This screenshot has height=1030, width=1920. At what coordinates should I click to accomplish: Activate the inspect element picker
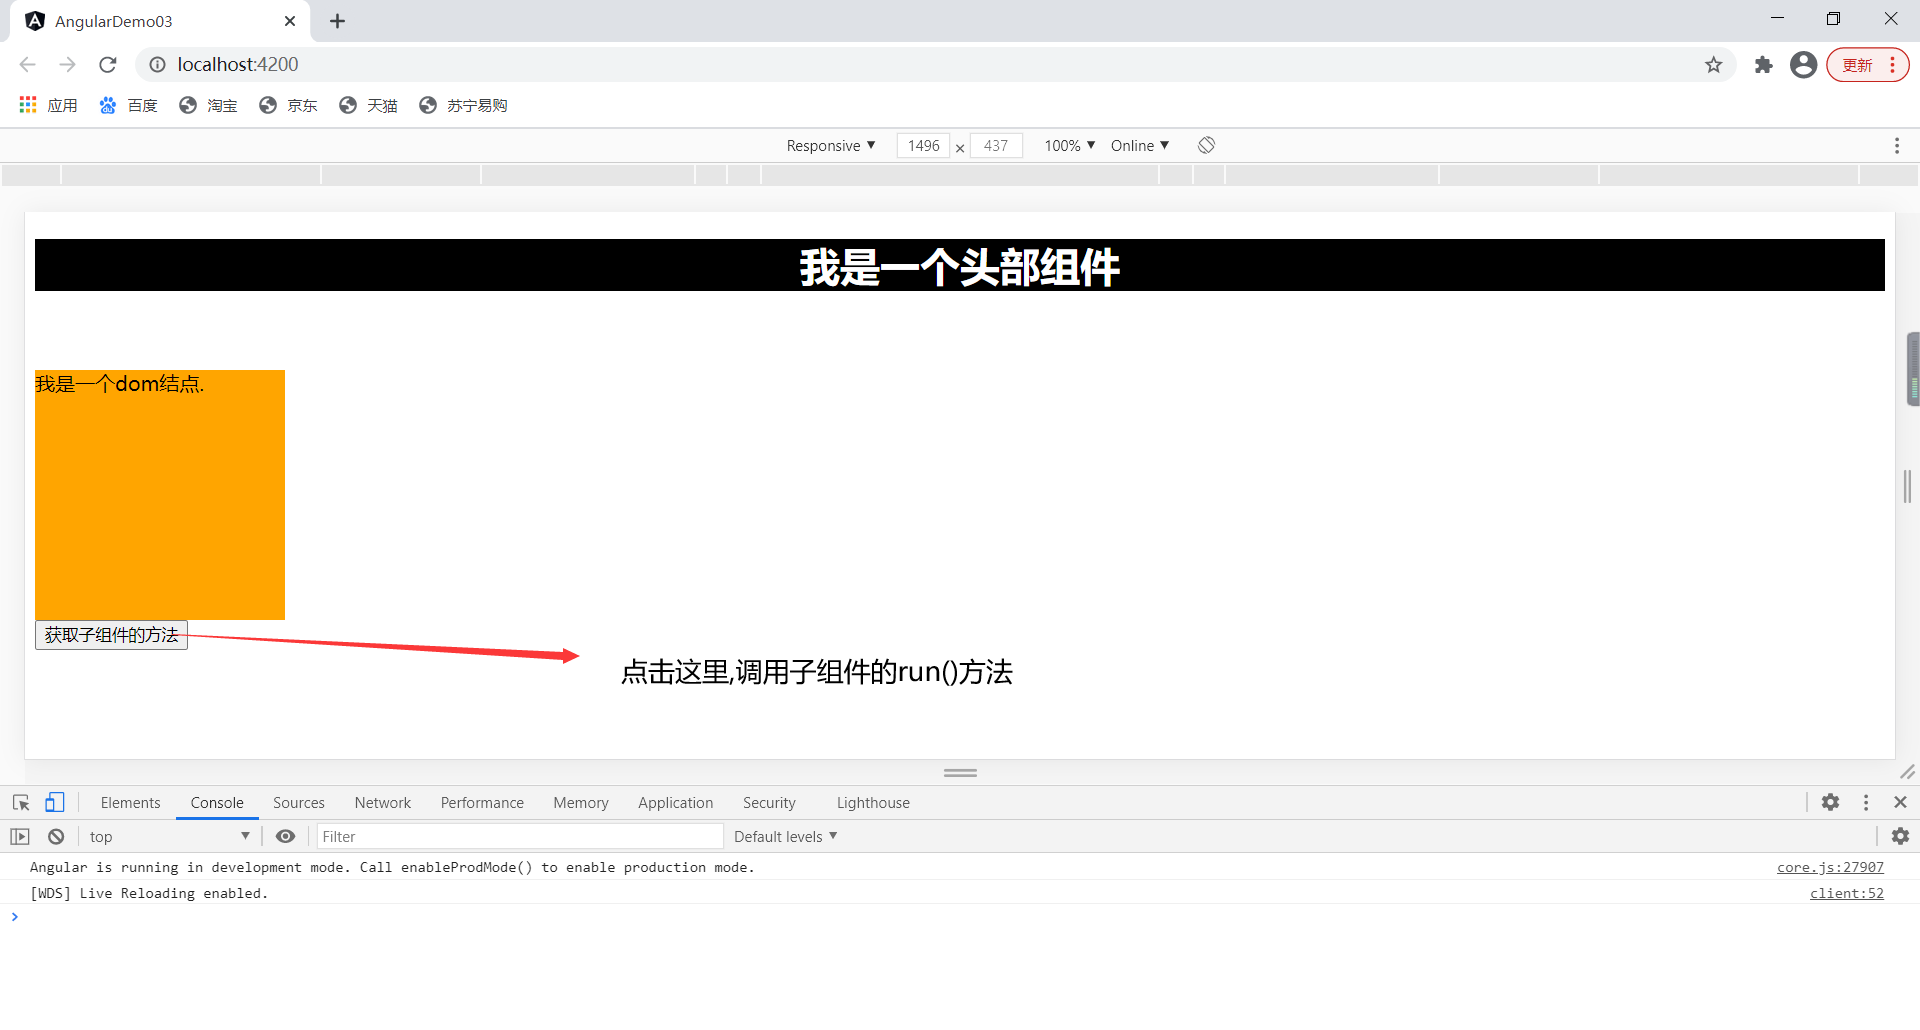click(x=21, y=803)
